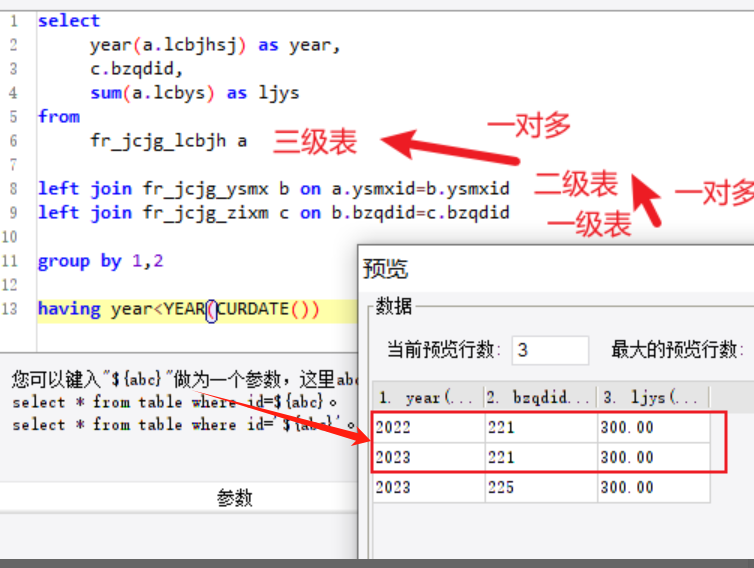Screen dimensions: 754x568
Task: Select the ljys column header
Action: point(653,397)
